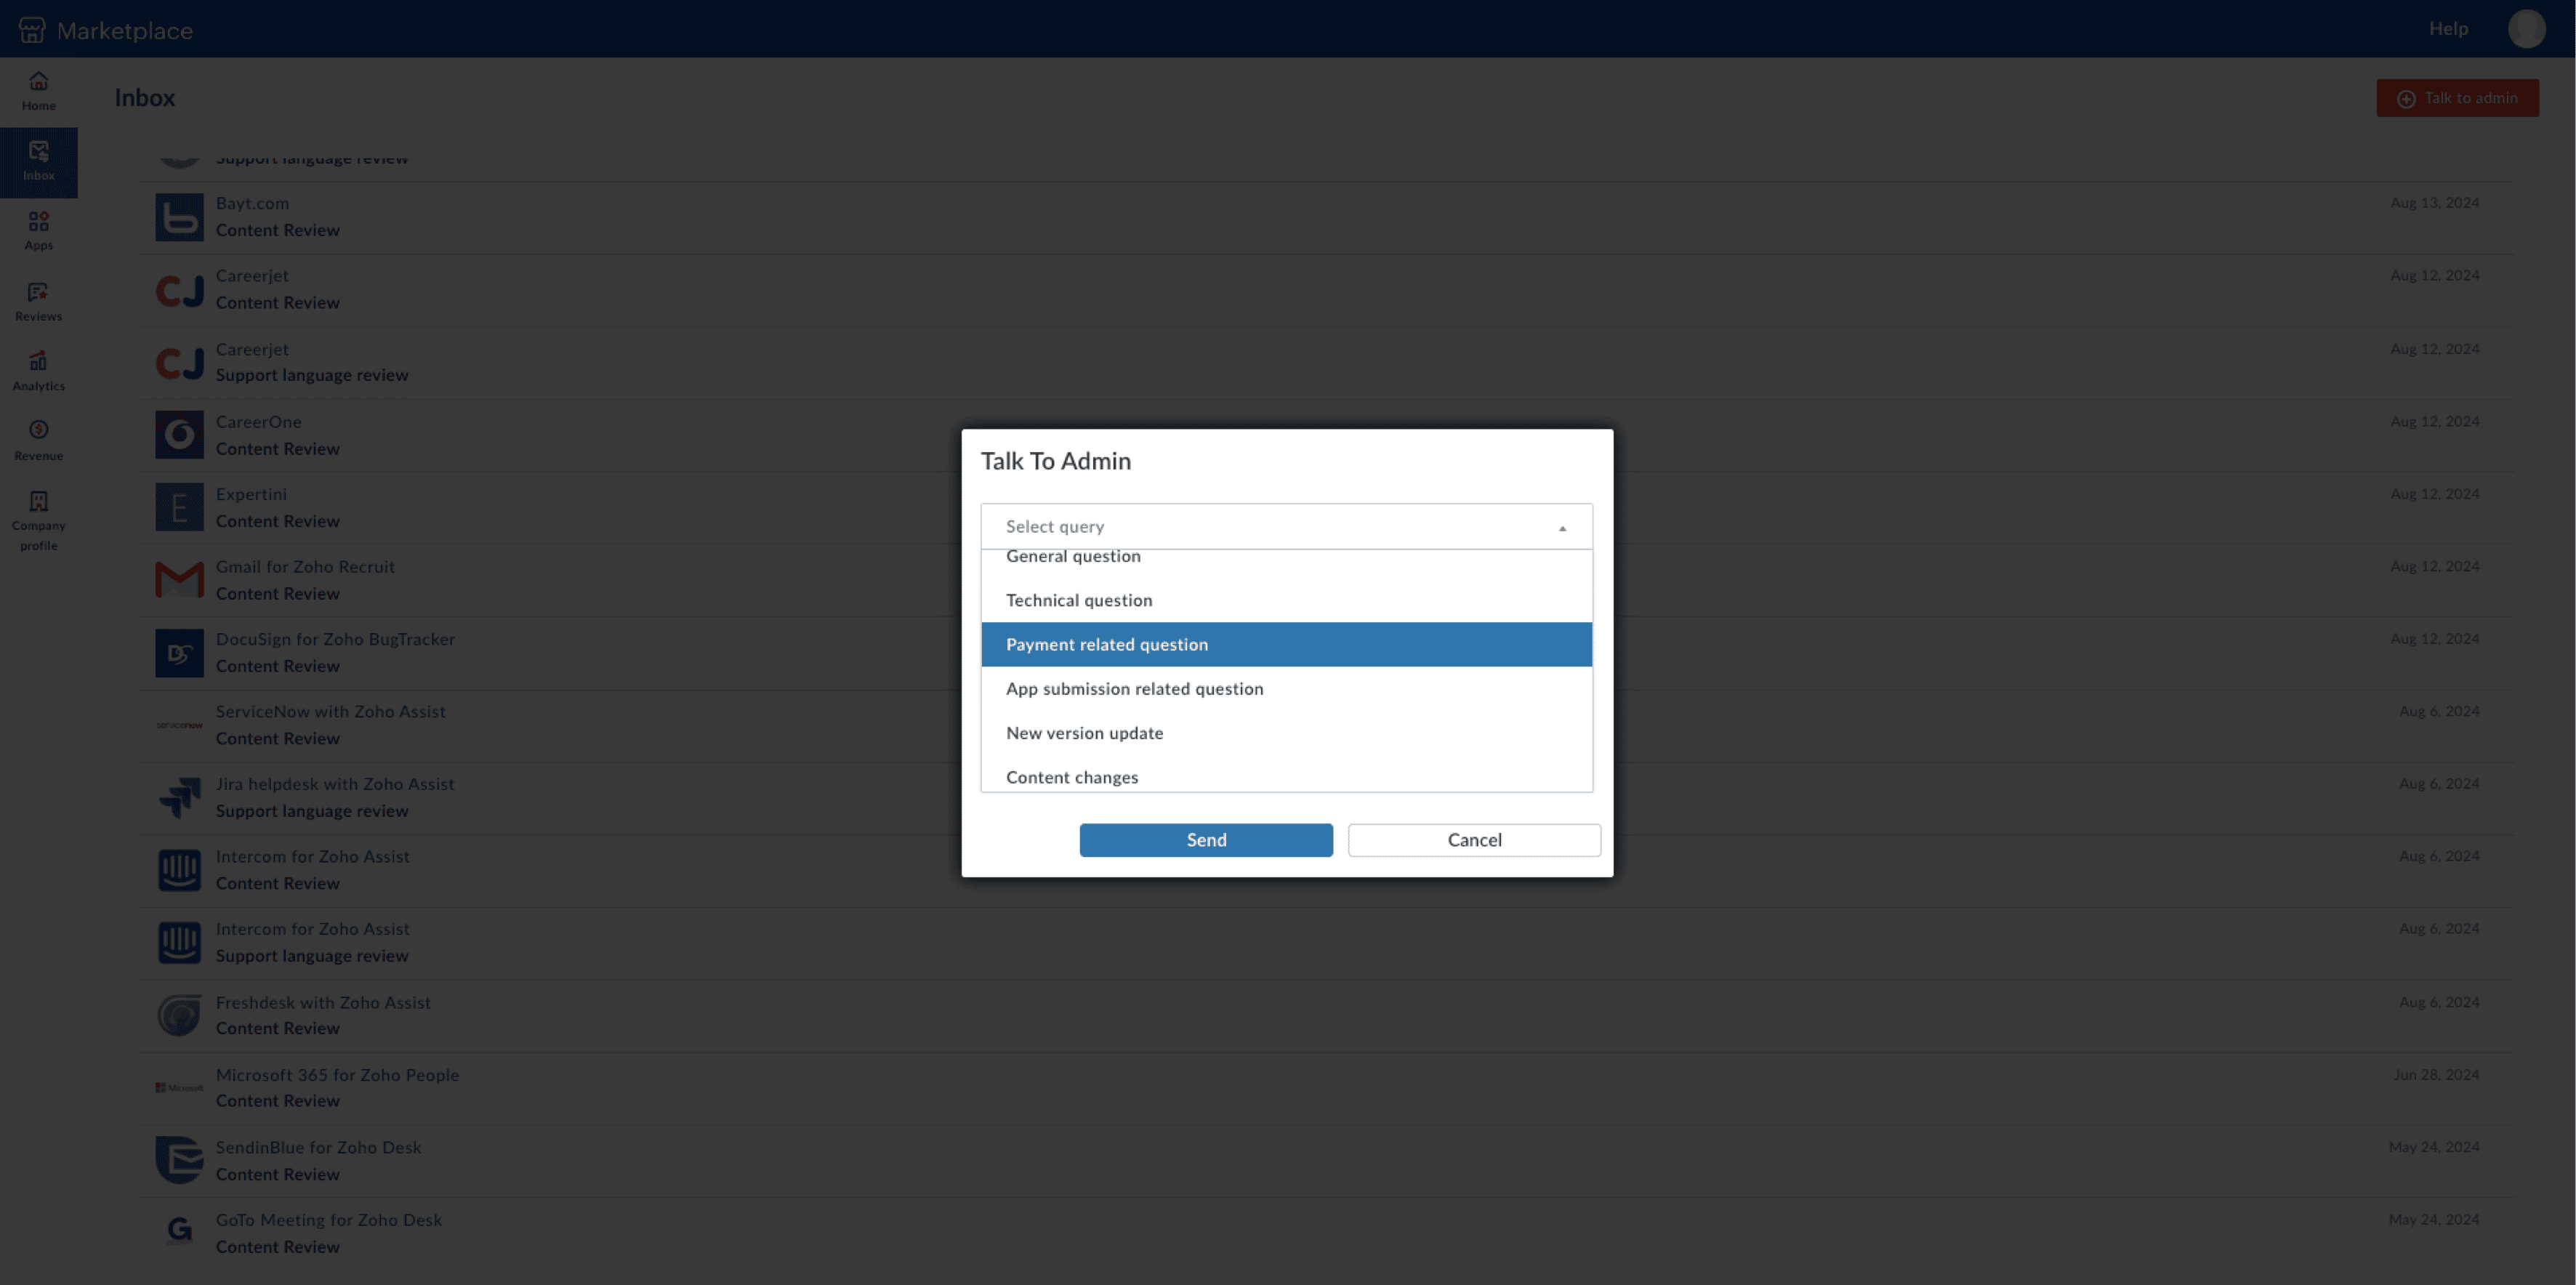This screenshot has height=1285, width=2576.
Task: Click the Send button
Action: [x=1206, y=839]
